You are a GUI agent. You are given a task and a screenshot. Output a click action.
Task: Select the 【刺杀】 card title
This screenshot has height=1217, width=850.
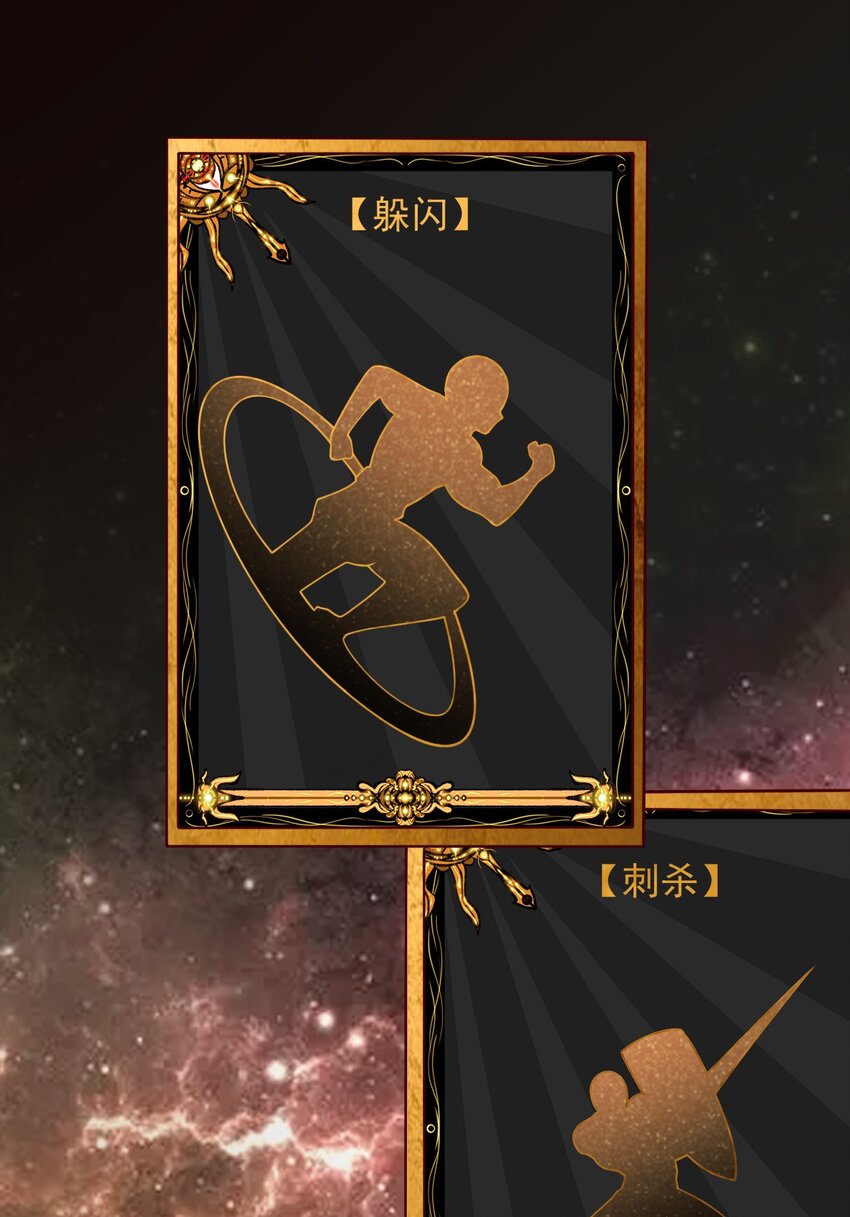tap(659, 881)
